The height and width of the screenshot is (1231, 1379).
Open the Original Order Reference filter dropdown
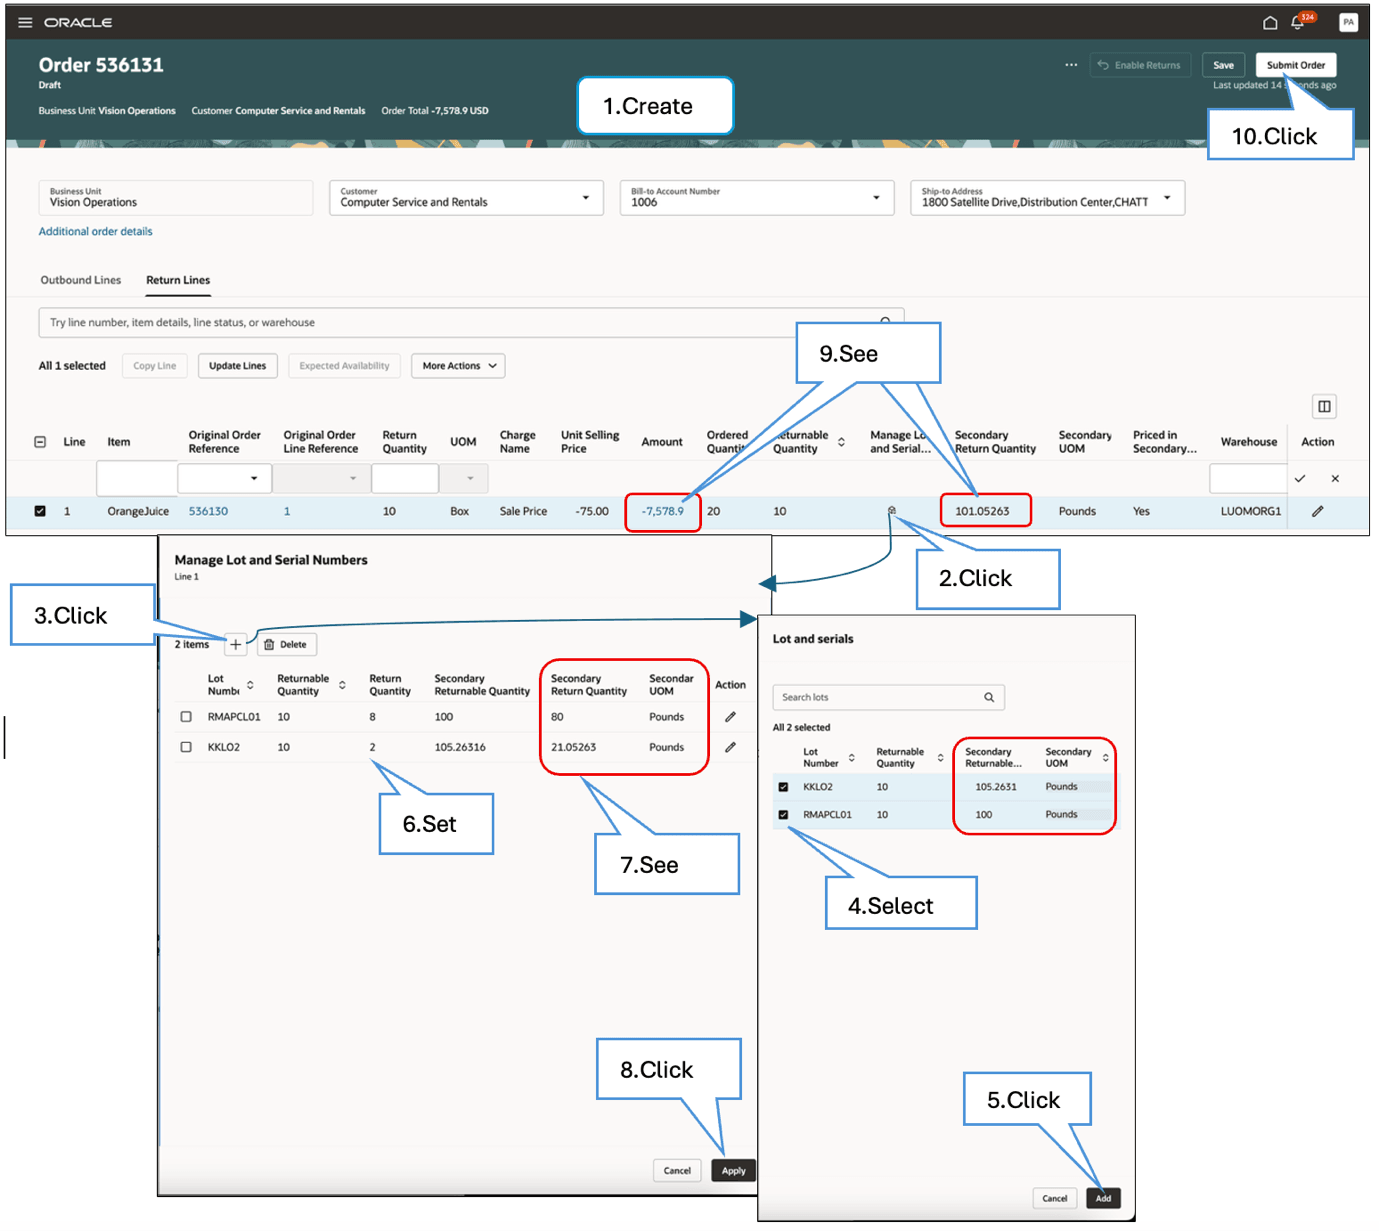tap(254, 479)
